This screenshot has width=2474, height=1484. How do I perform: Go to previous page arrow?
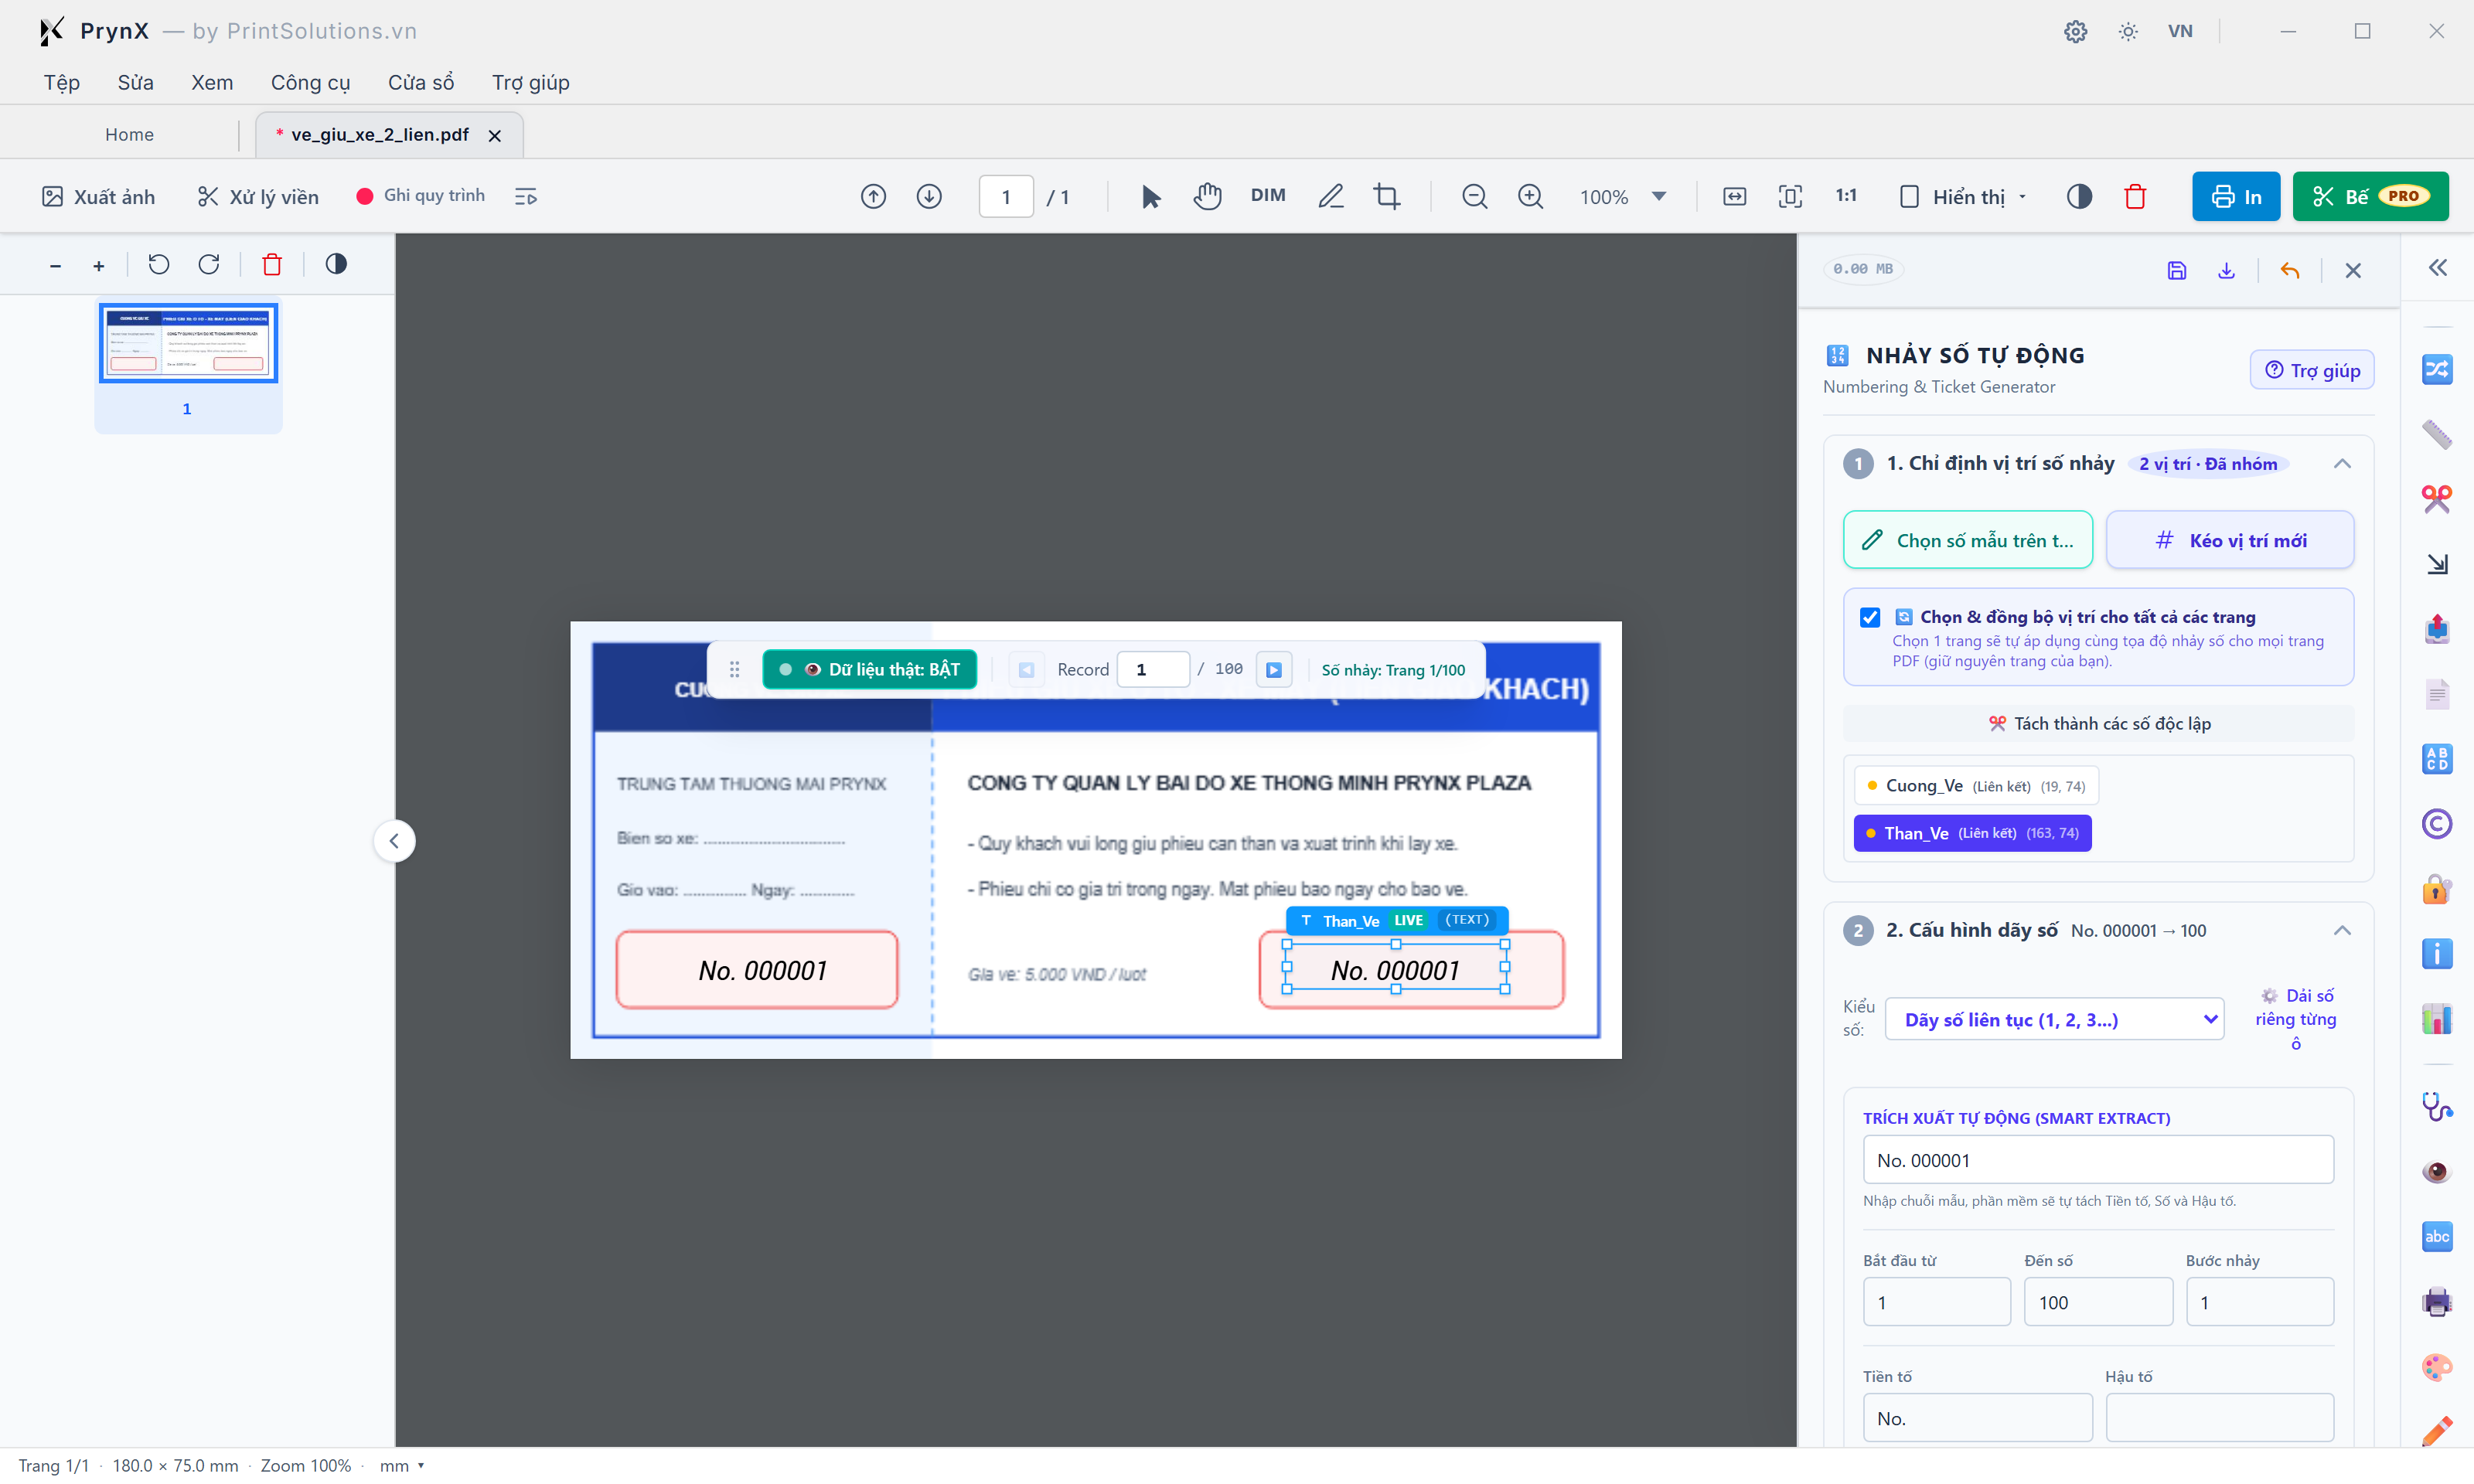pos(873,197)
